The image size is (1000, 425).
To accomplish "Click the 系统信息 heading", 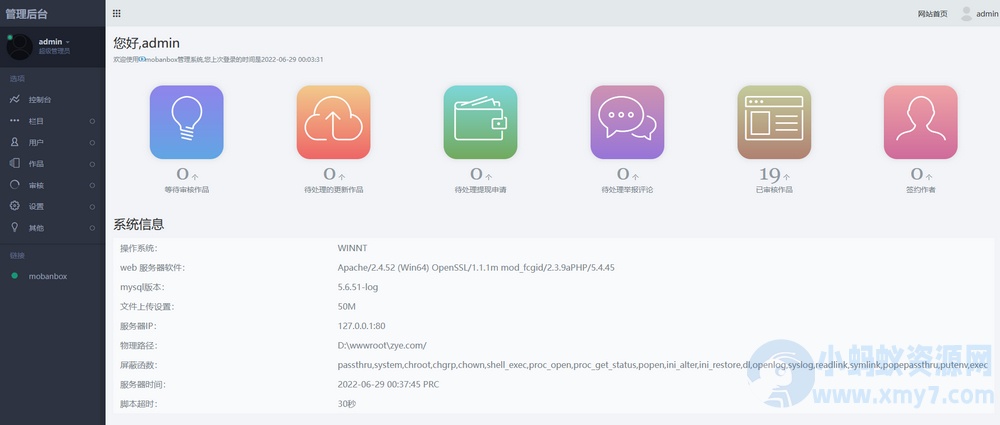I will 139,224.
